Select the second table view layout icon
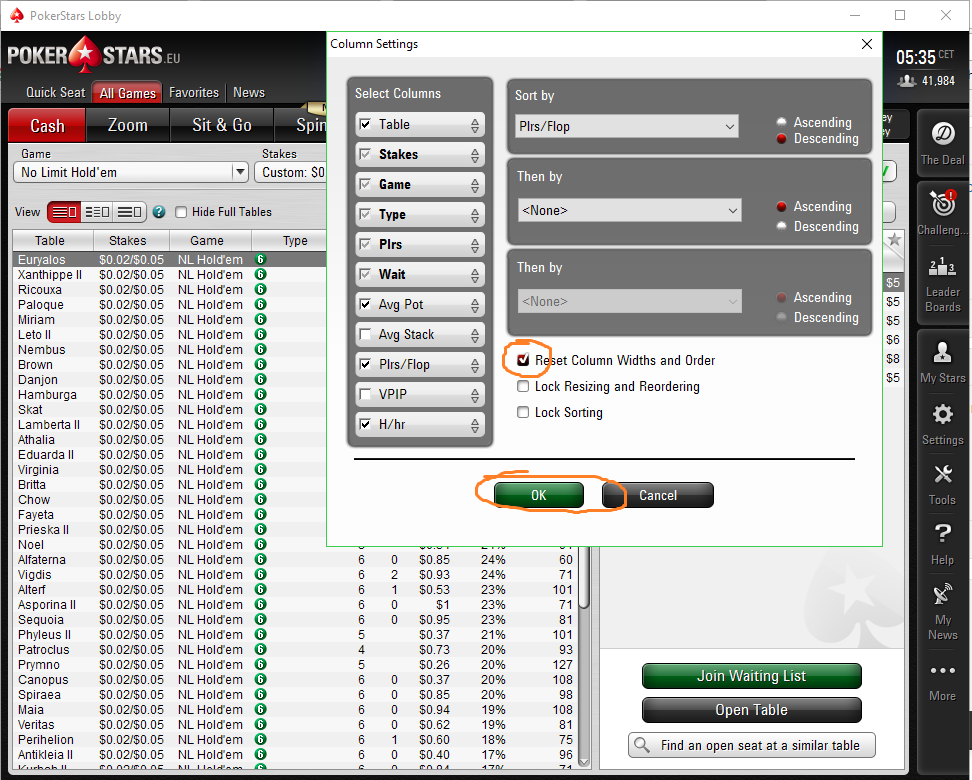The image size is (972, 780). click(x=97, y=212)
